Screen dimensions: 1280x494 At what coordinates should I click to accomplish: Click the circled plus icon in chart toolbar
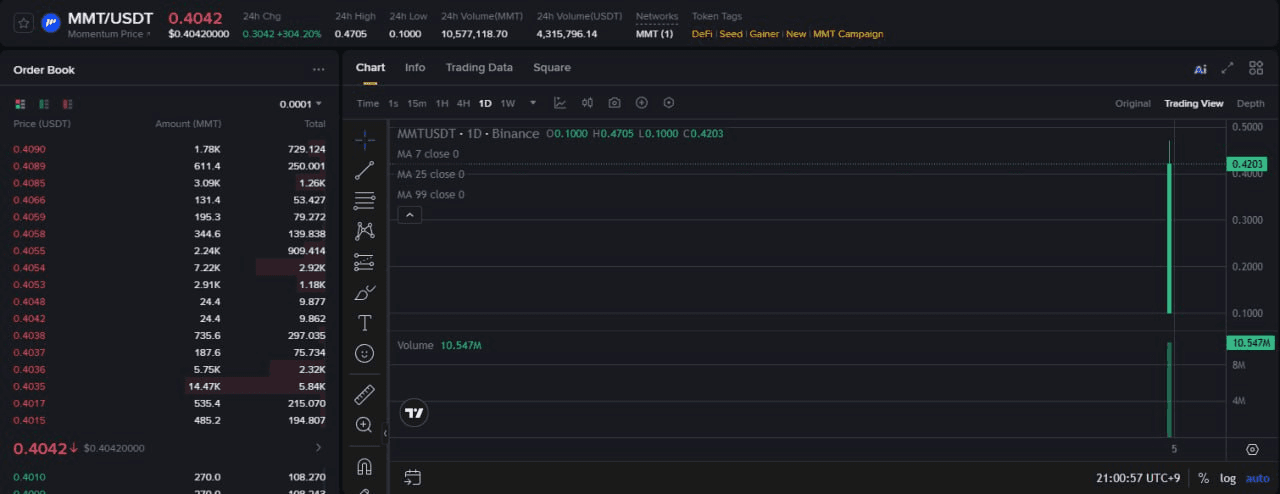tap(642, 103)
